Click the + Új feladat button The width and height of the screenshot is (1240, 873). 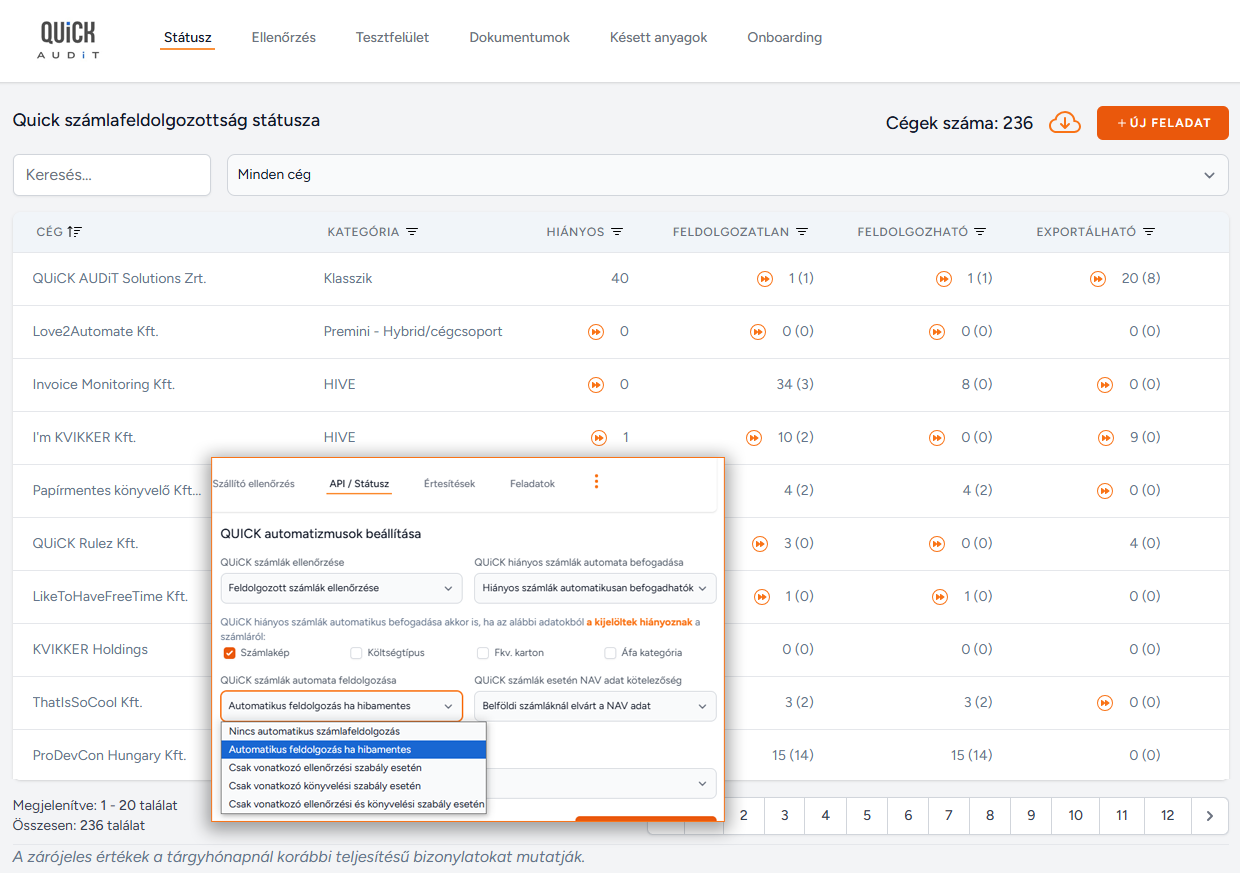1162,123
